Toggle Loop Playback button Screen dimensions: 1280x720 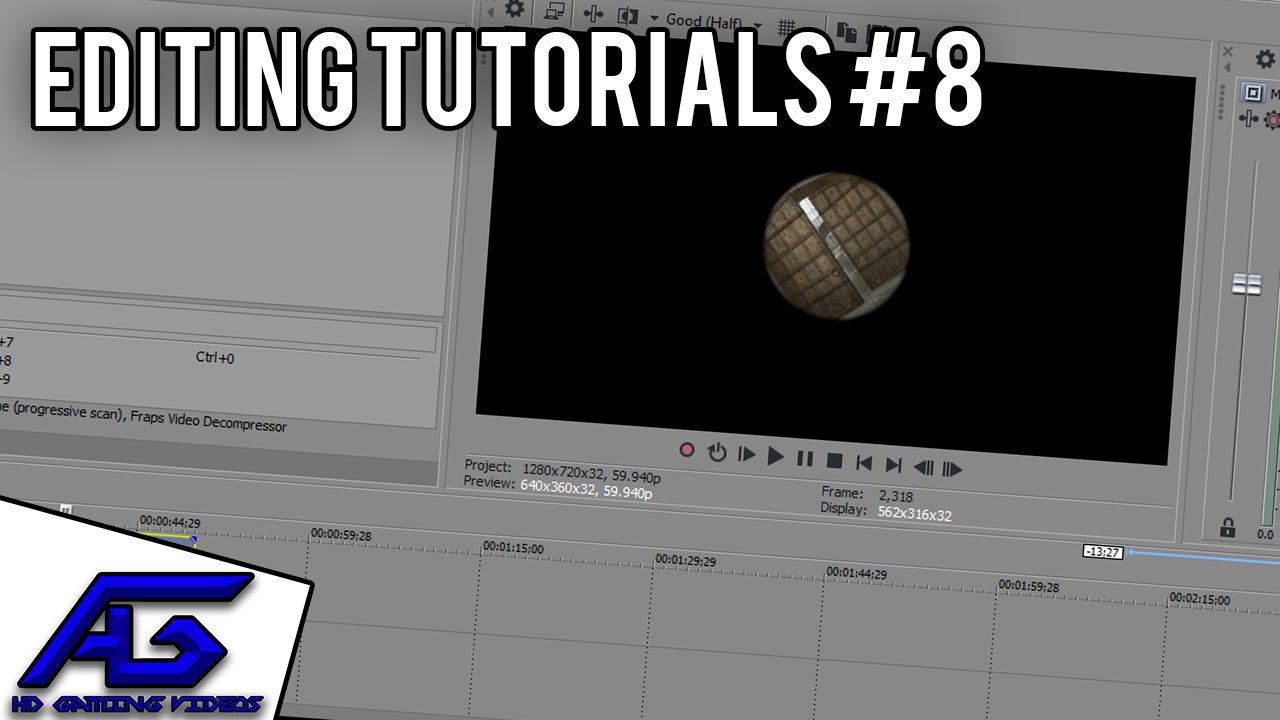pos(717,452)
